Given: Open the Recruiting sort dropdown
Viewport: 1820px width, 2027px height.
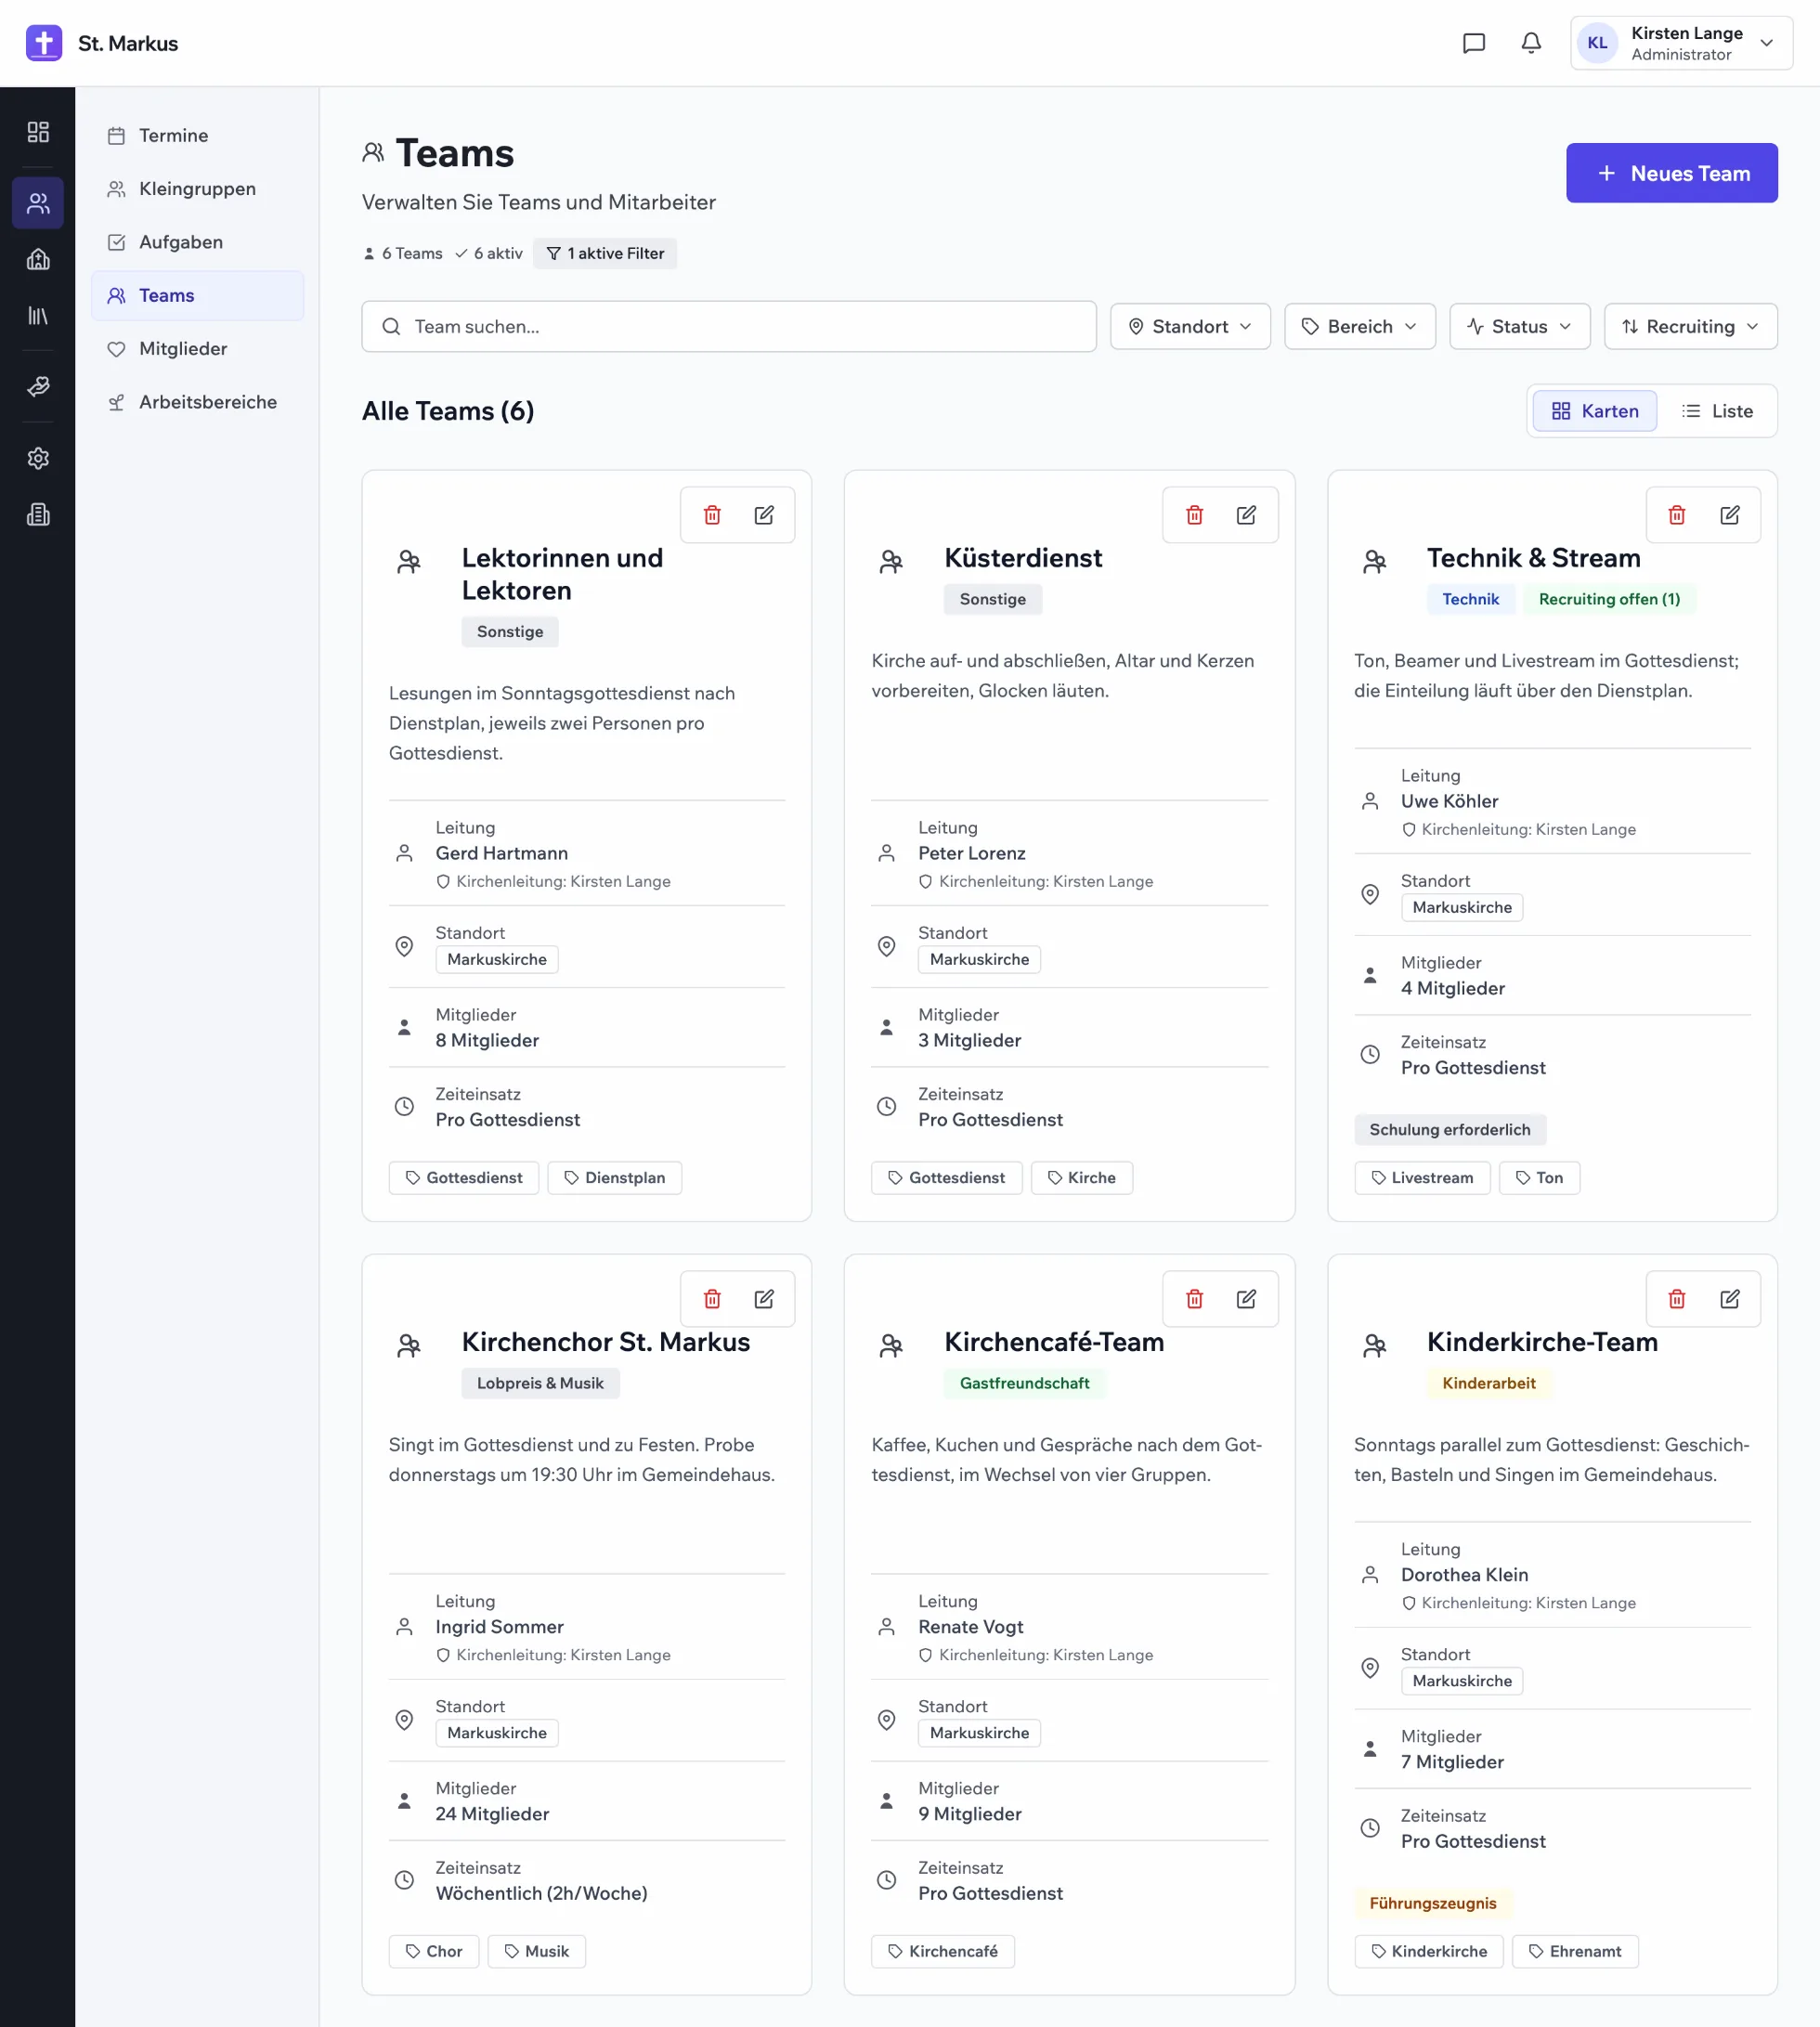Looking at the screenshot, I should point(1690,327).
